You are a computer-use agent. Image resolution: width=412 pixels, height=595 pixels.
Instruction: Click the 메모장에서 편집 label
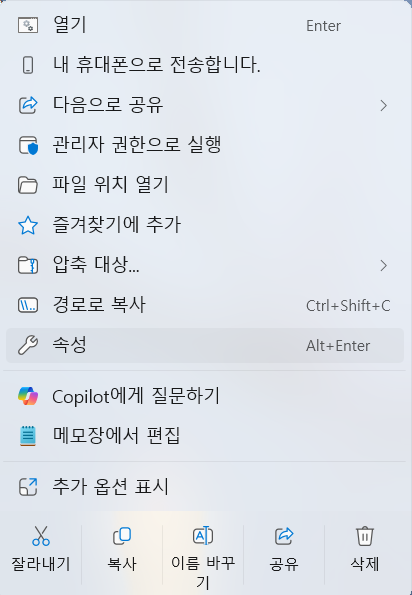click(x=116, y=436)
